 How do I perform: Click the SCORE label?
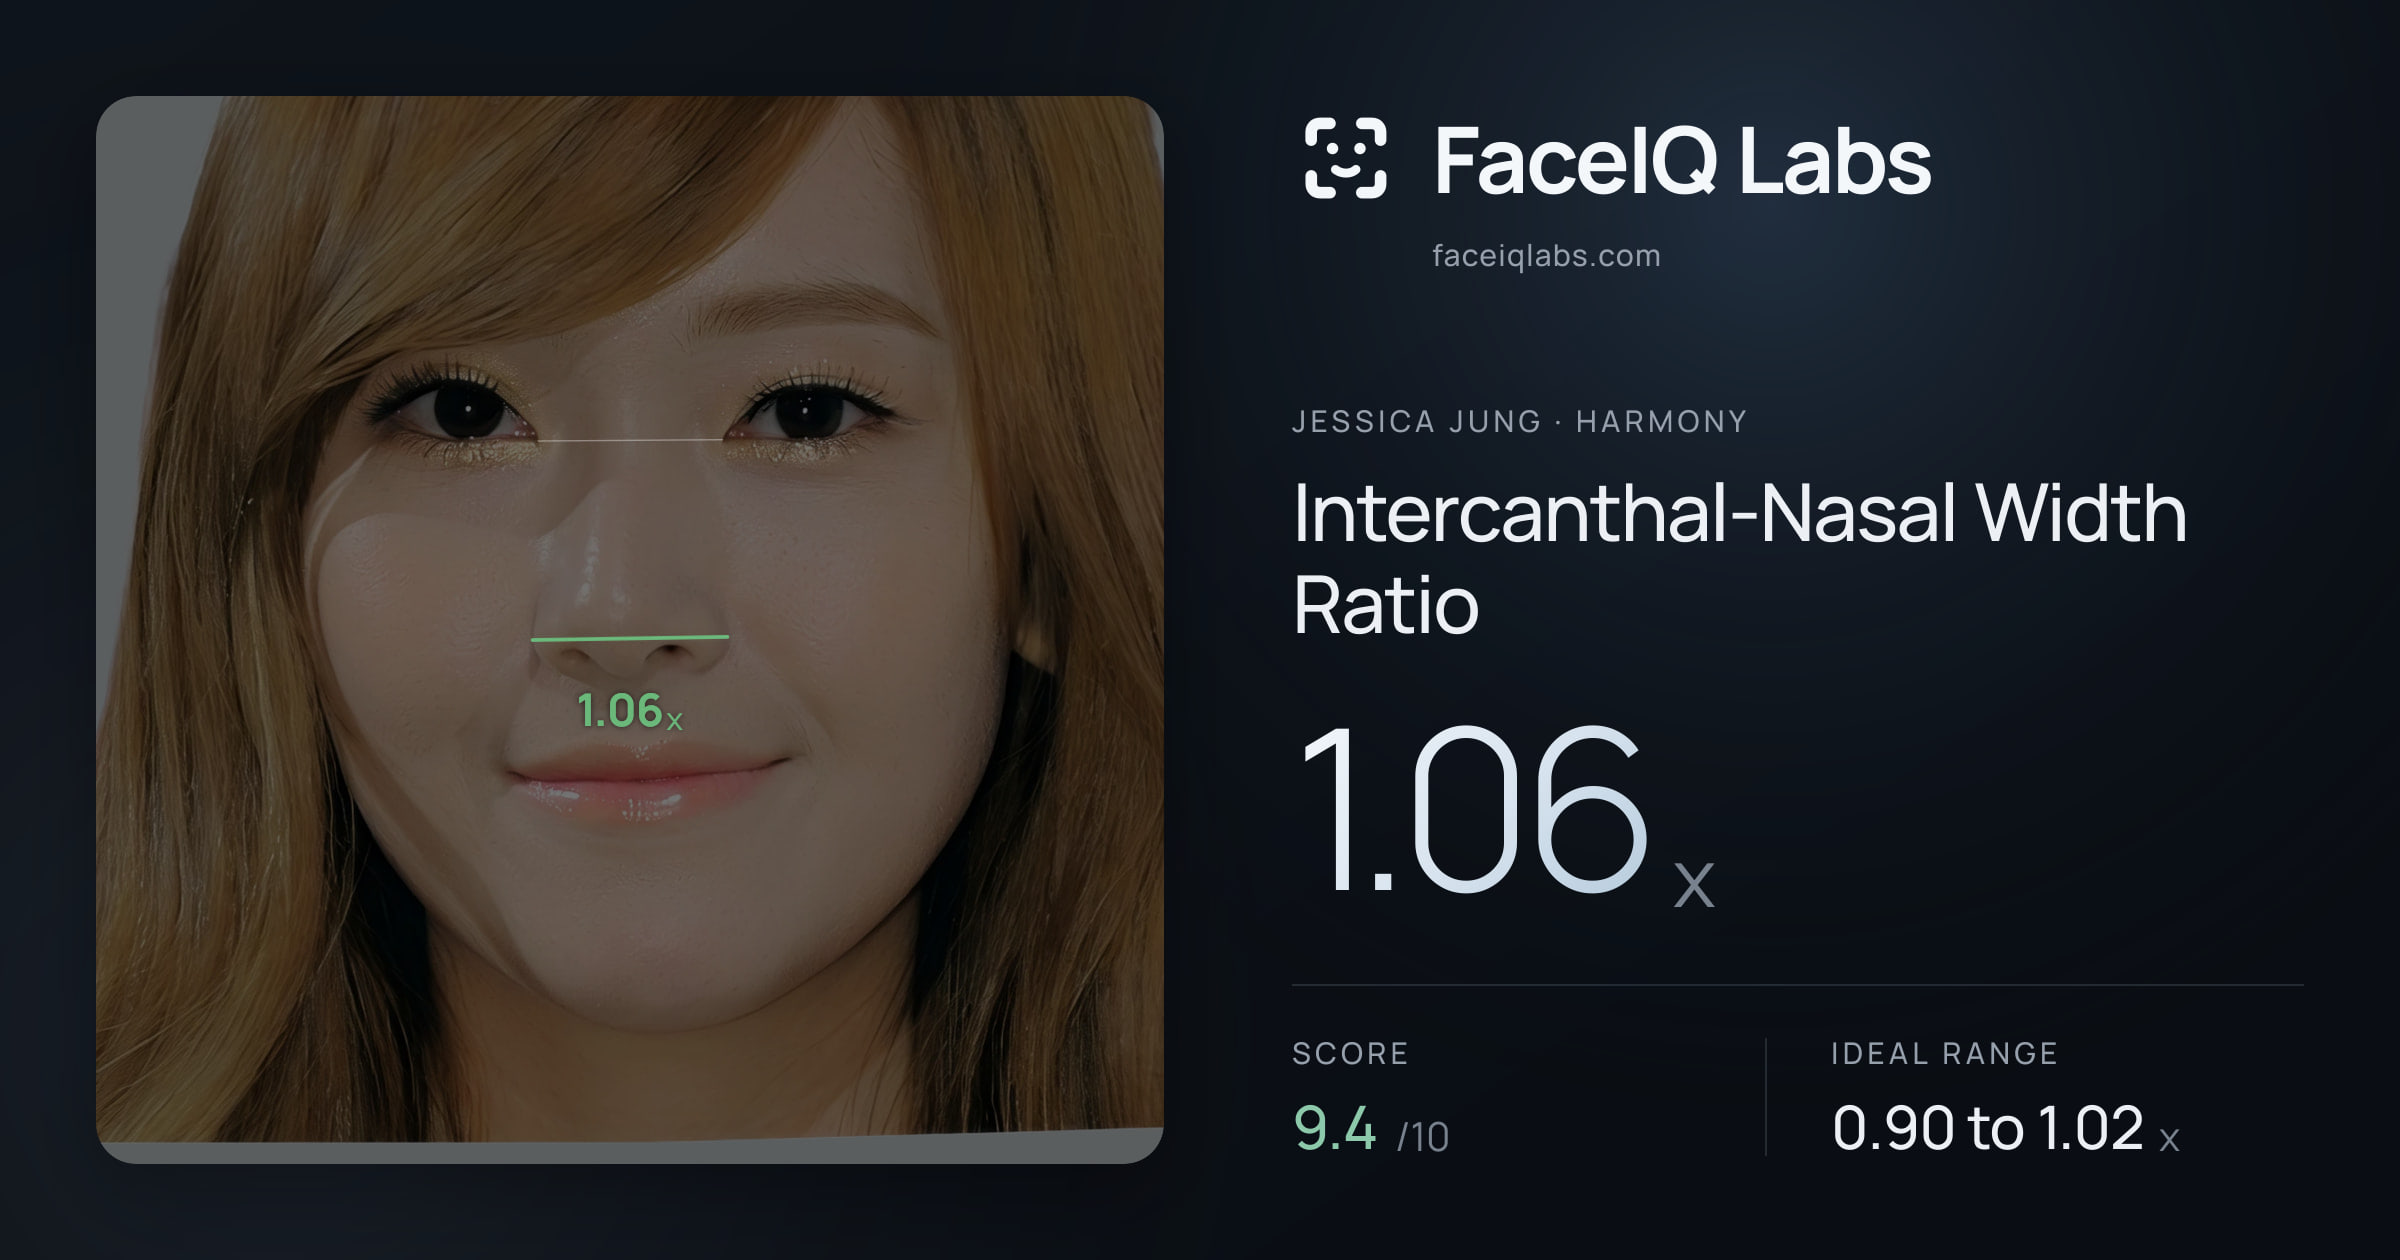pos(1350,1054)
